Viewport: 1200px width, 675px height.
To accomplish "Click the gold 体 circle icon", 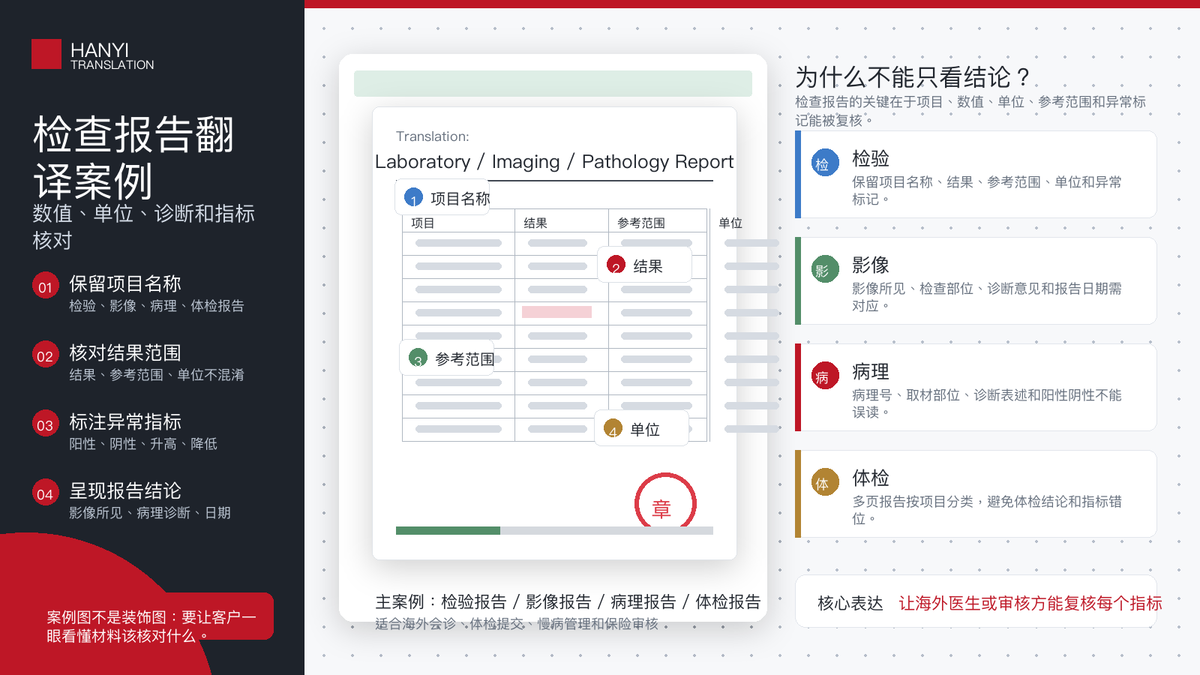I will [x=823, y=484].
